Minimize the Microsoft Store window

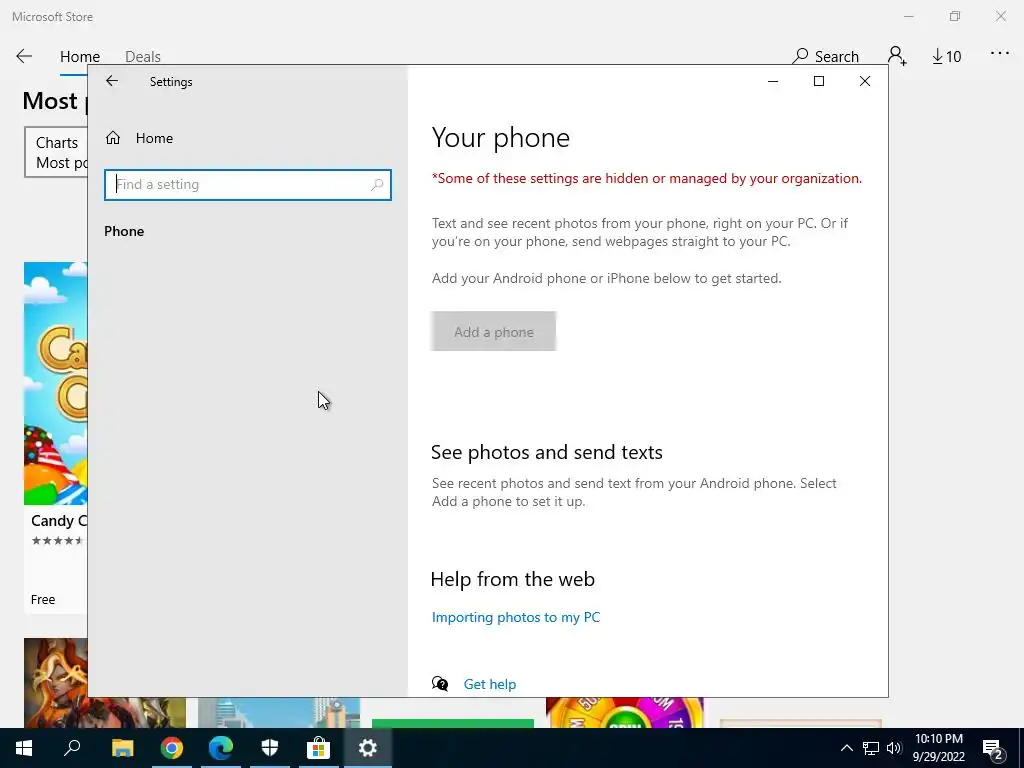(908, 16)
